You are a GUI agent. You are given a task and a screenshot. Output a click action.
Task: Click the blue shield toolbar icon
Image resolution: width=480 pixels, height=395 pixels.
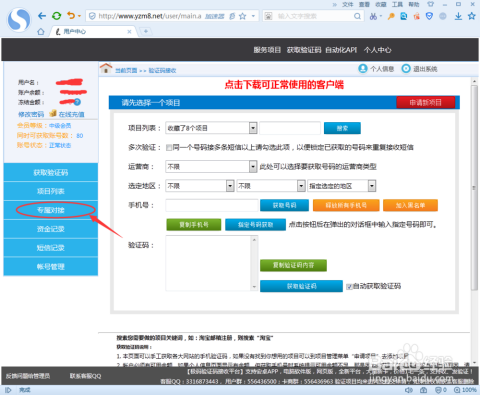click(429, 16)
